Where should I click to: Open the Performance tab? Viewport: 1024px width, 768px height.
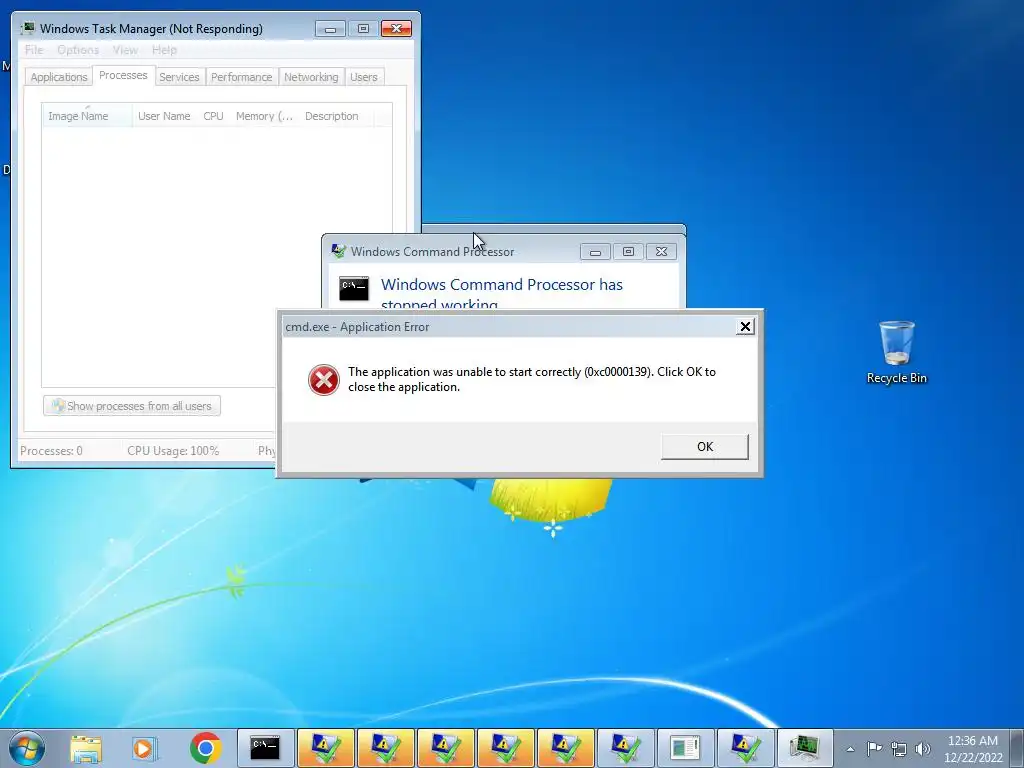coord(242,77)
